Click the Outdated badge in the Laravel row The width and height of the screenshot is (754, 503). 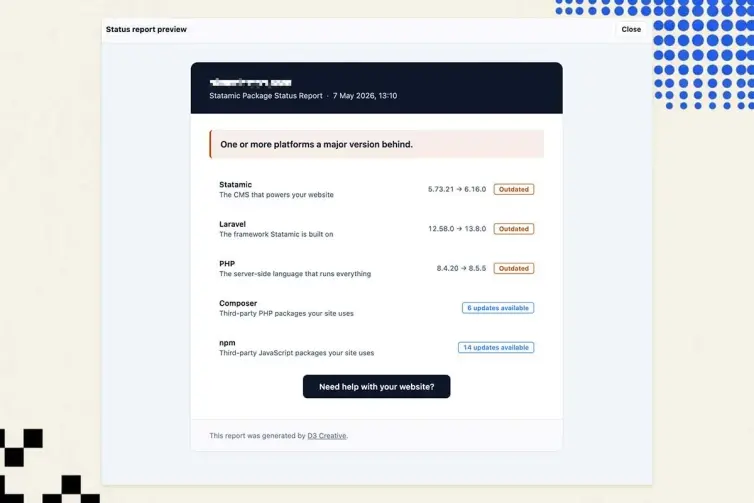514,229
